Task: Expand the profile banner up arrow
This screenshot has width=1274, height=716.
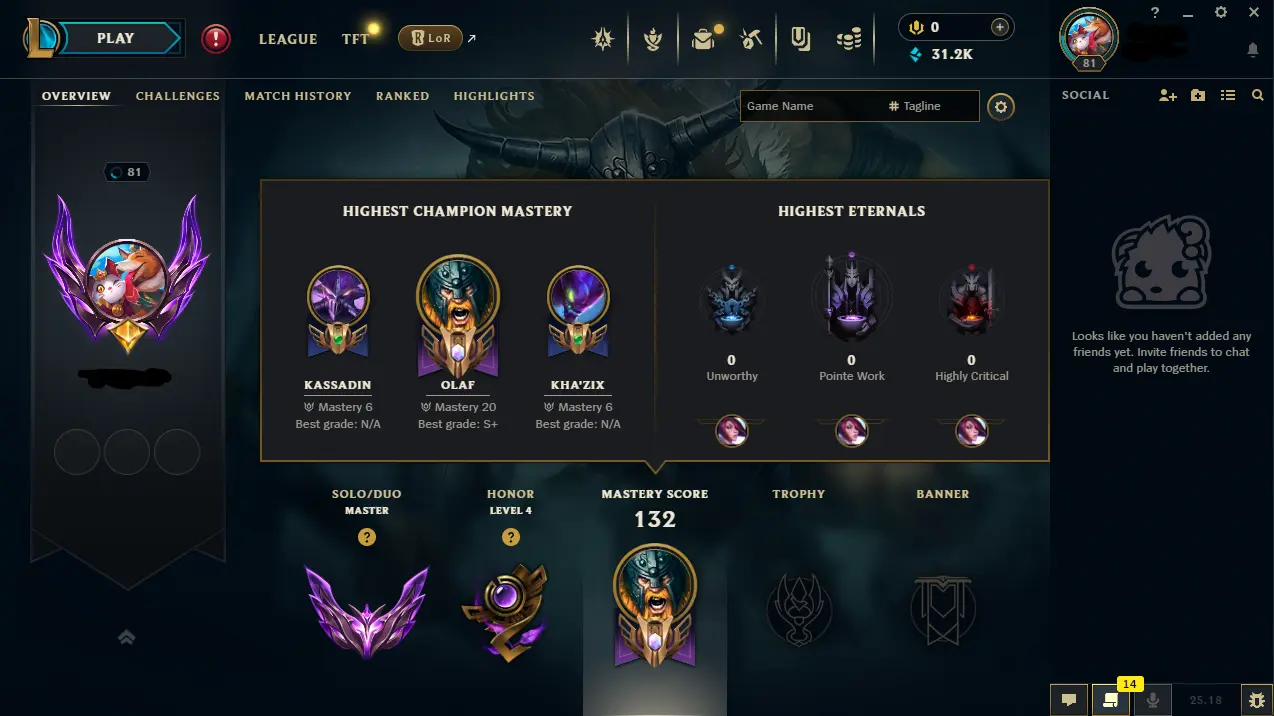Action: (x=126, y=637)
